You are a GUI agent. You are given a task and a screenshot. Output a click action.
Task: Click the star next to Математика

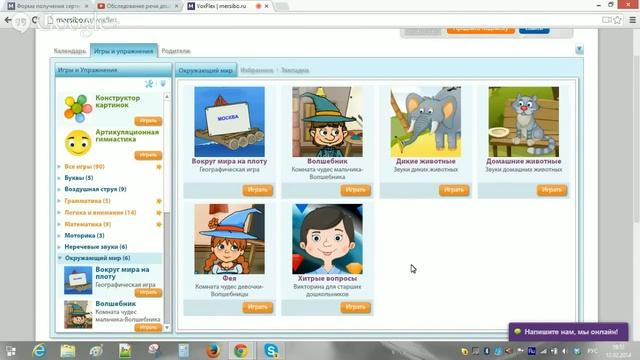point(159,224)
